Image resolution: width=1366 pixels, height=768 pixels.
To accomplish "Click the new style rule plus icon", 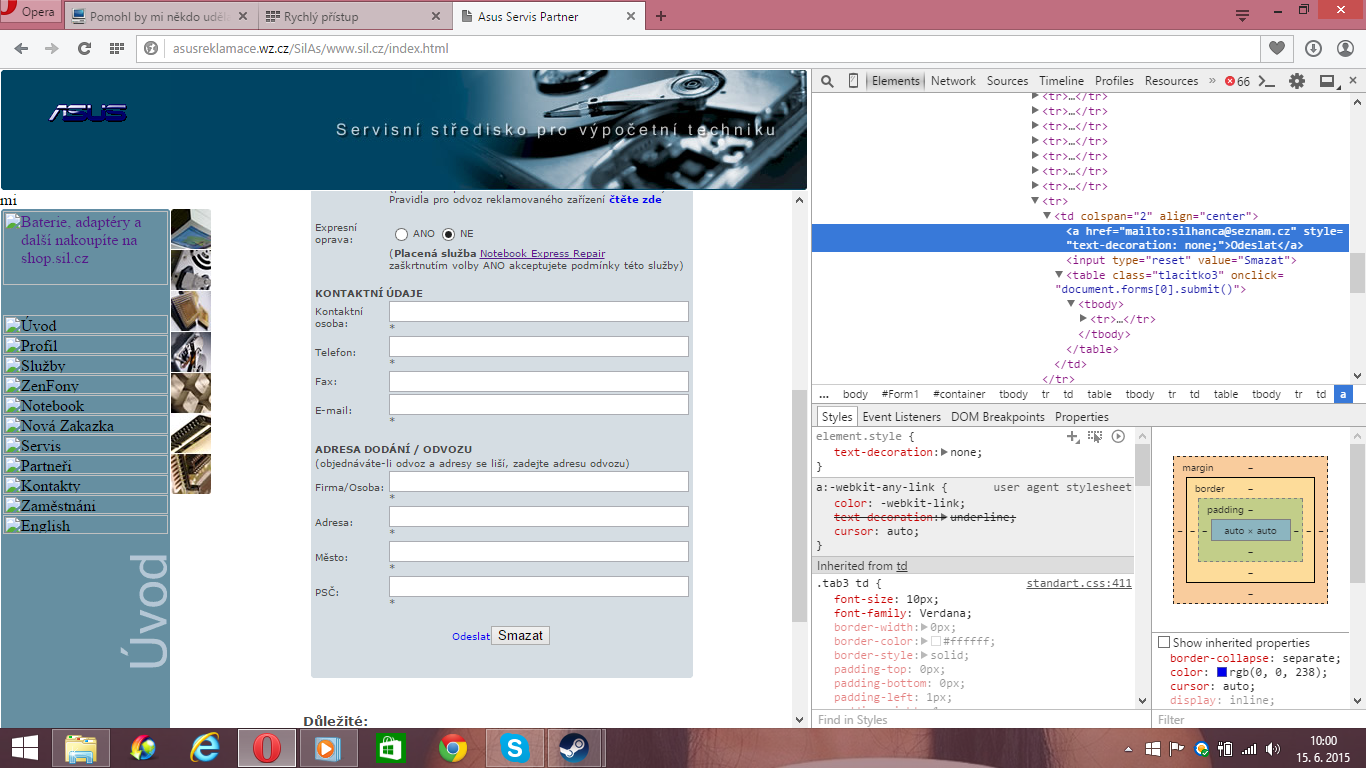I will click(1073, 437).
